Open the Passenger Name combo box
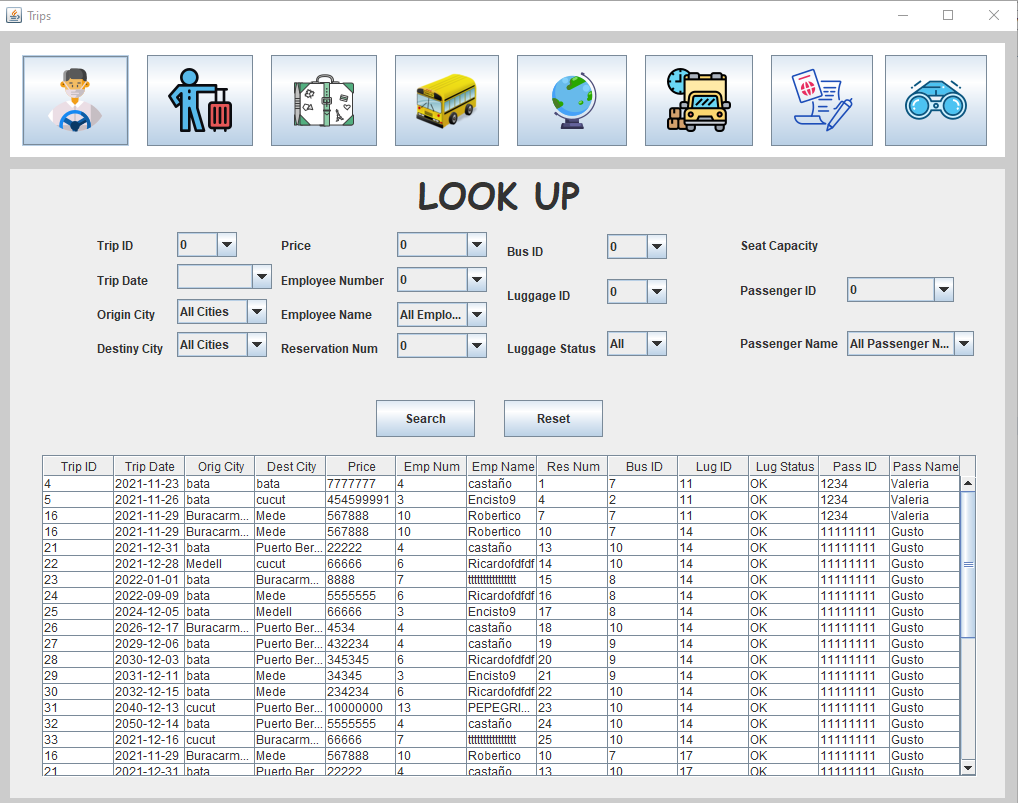Image resolution: width=1018 pixels, height=803 pixels. pyautogui.click(x=910, y=344)
